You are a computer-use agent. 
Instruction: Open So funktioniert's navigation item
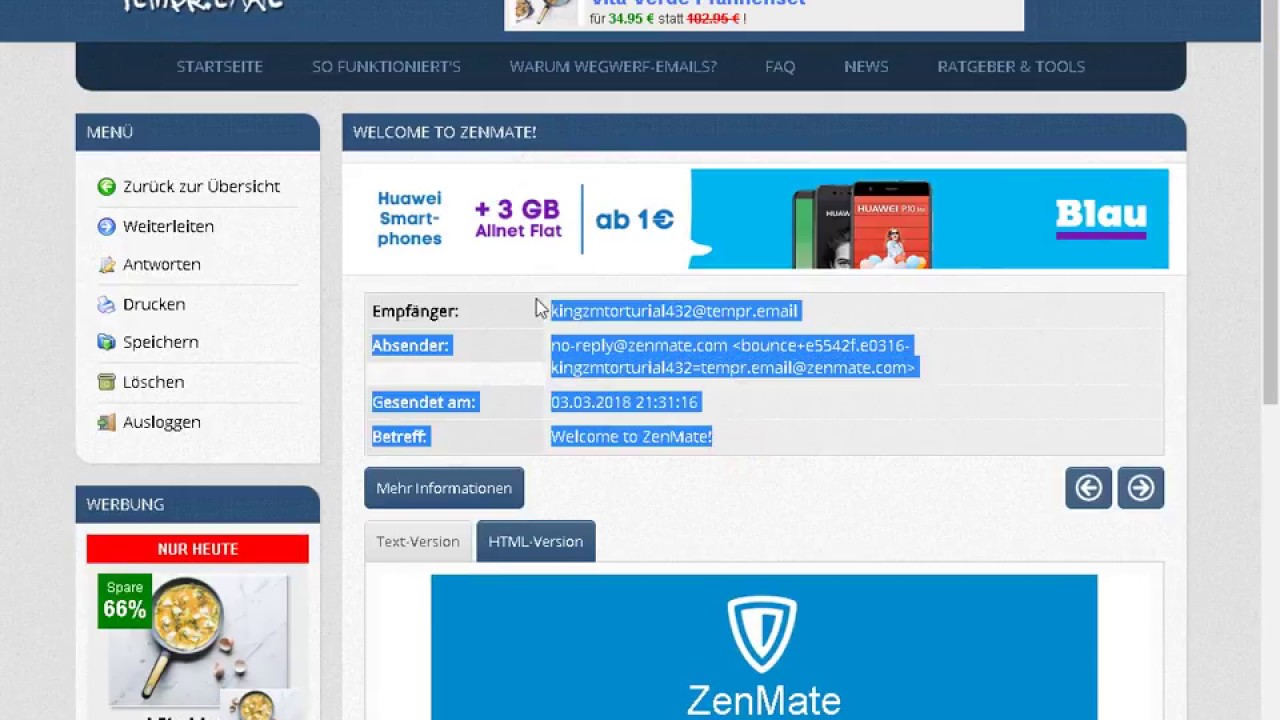(x=386, y=66)
